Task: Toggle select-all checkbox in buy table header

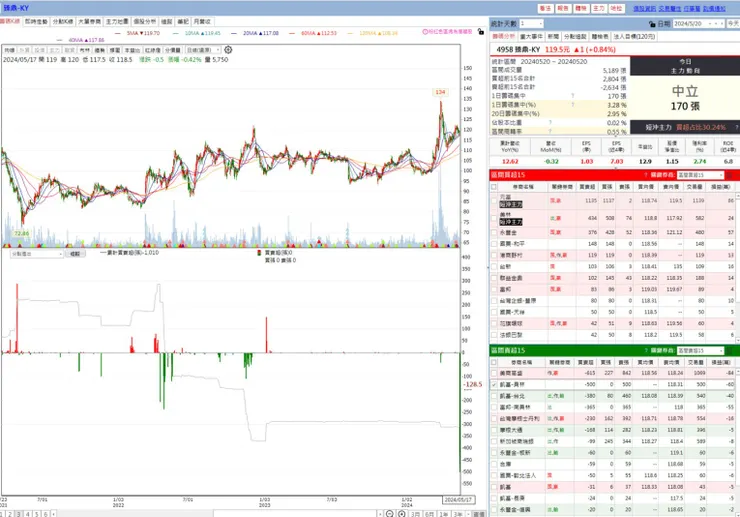Action: (x=494, y=187)
